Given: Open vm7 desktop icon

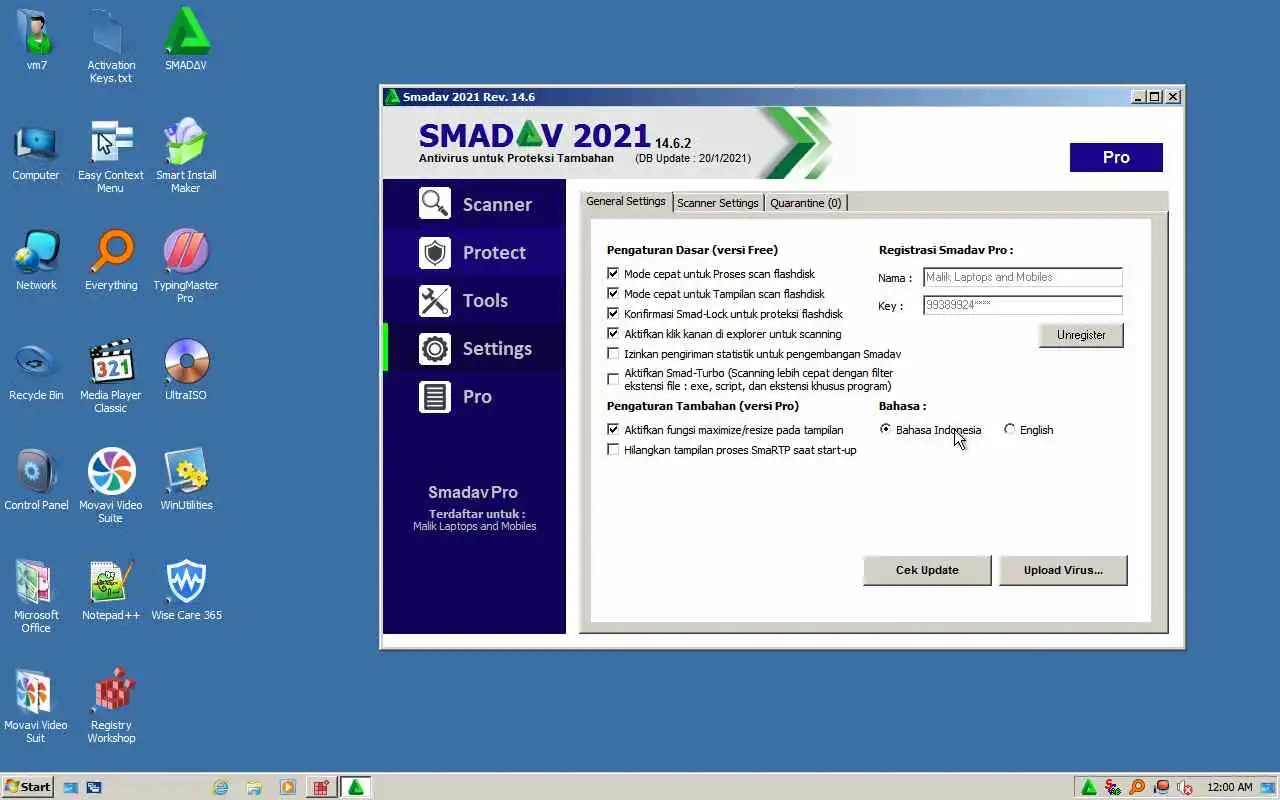Looking at the screenshot, I should point(37,42).
